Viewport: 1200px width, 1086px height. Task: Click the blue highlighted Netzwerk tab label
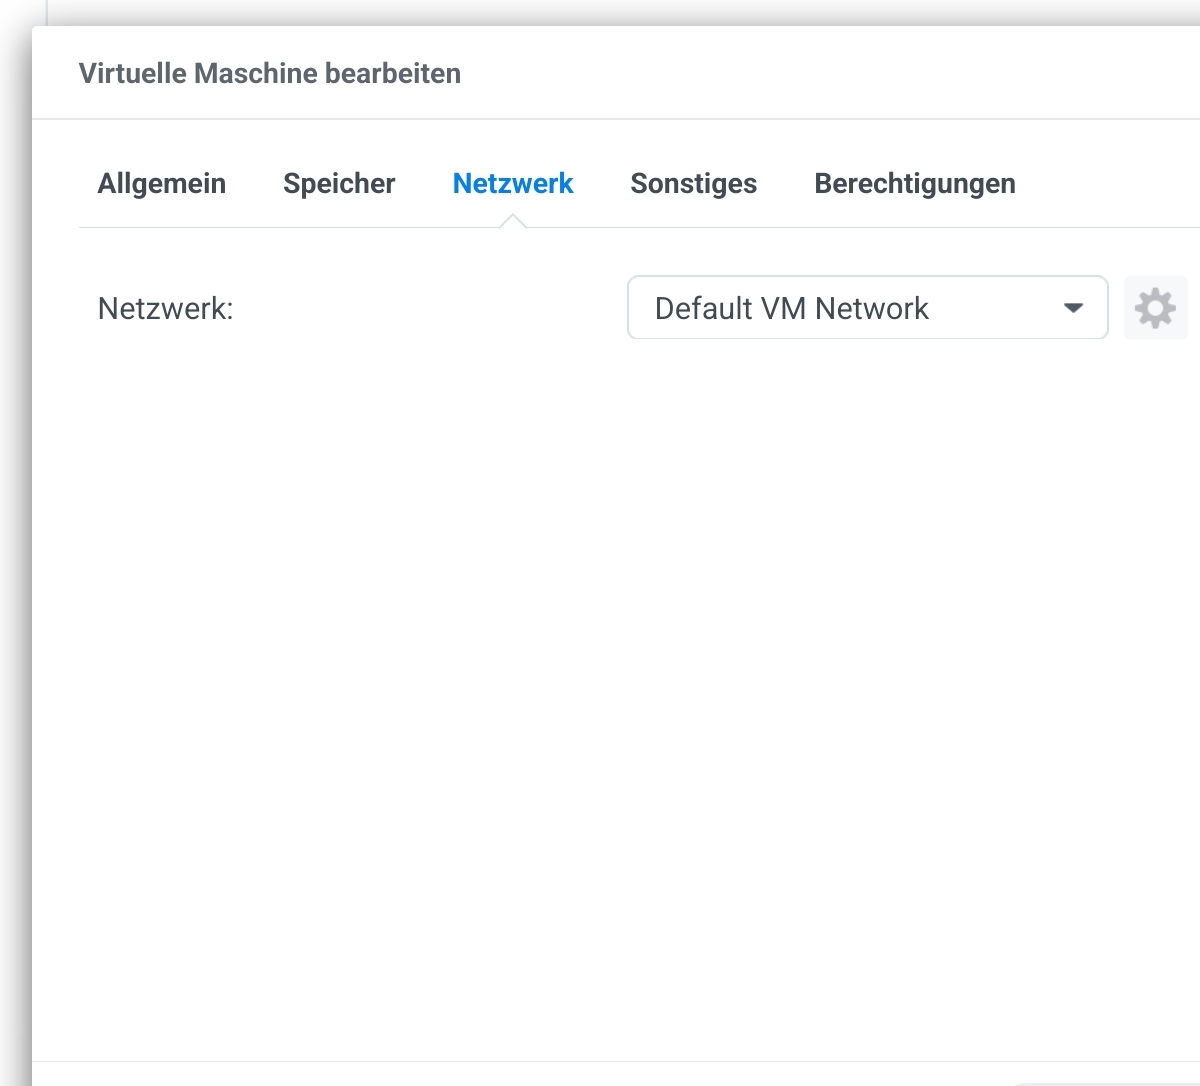pos(513,184)
